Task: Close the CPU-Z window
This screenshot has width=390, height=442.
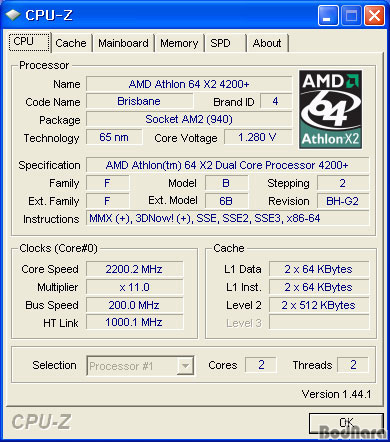Action: point(374,16)
